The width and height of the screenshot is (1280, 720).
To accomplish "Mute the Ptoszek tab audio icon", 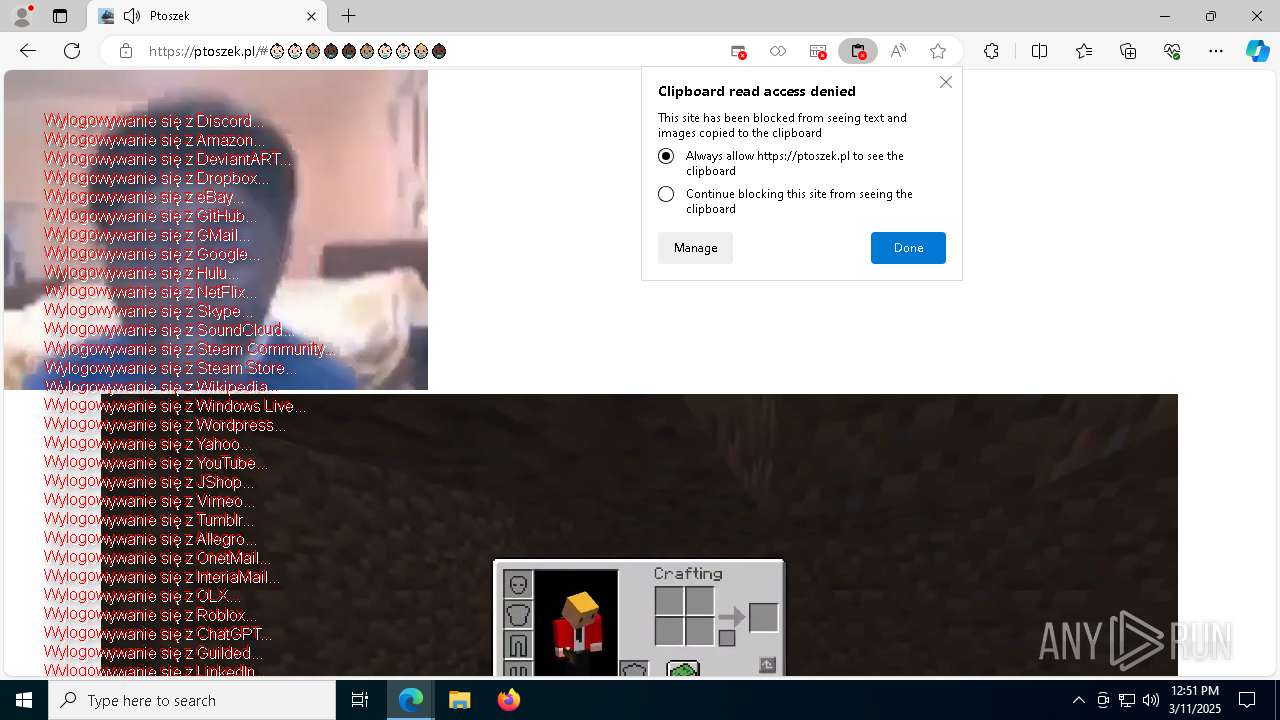I will (x=132, y=16).
